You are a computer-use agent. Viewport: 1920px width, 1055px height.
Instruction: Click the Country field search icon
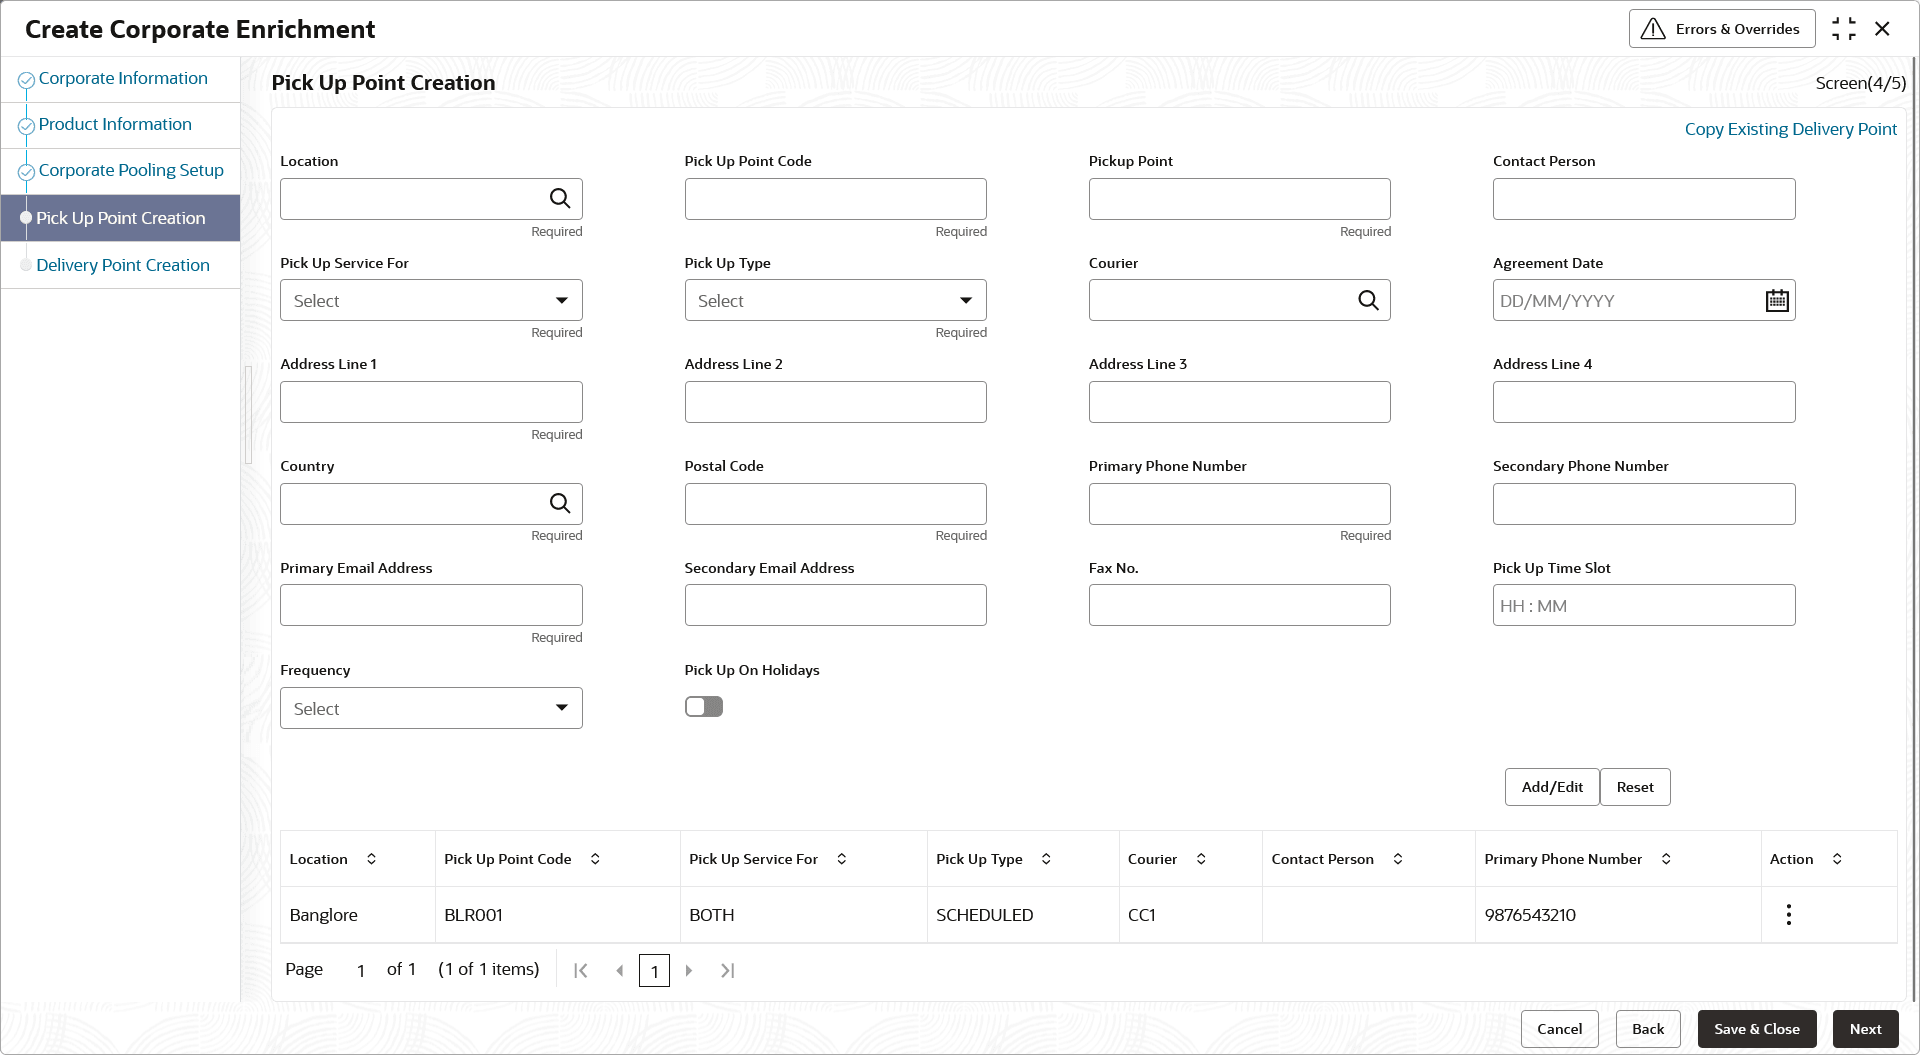[x=560, y=504]
